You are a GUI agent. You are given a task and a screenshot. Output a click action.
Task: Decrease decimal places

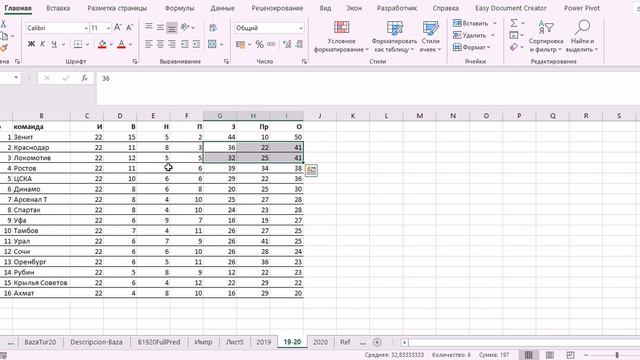pyautogui.click(x=299, y=44)
